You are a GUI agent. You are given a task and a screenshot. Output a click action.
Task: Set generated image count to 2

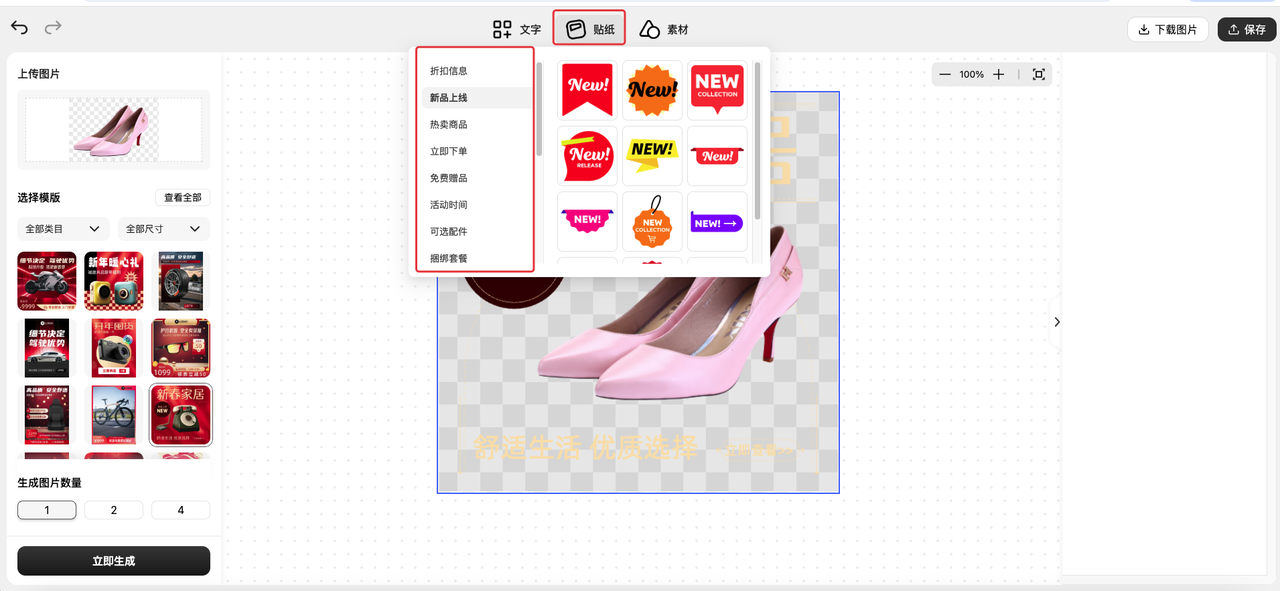pos(113,510)
